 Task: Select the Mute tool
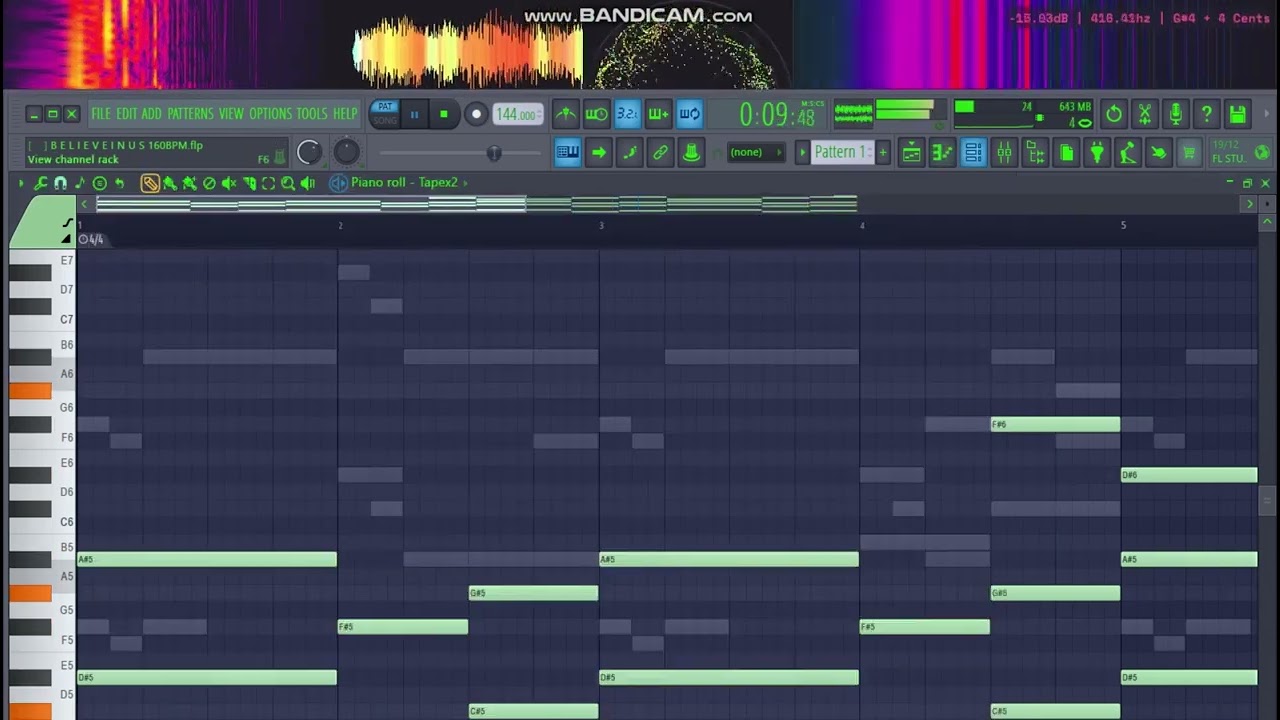[229, 183]
